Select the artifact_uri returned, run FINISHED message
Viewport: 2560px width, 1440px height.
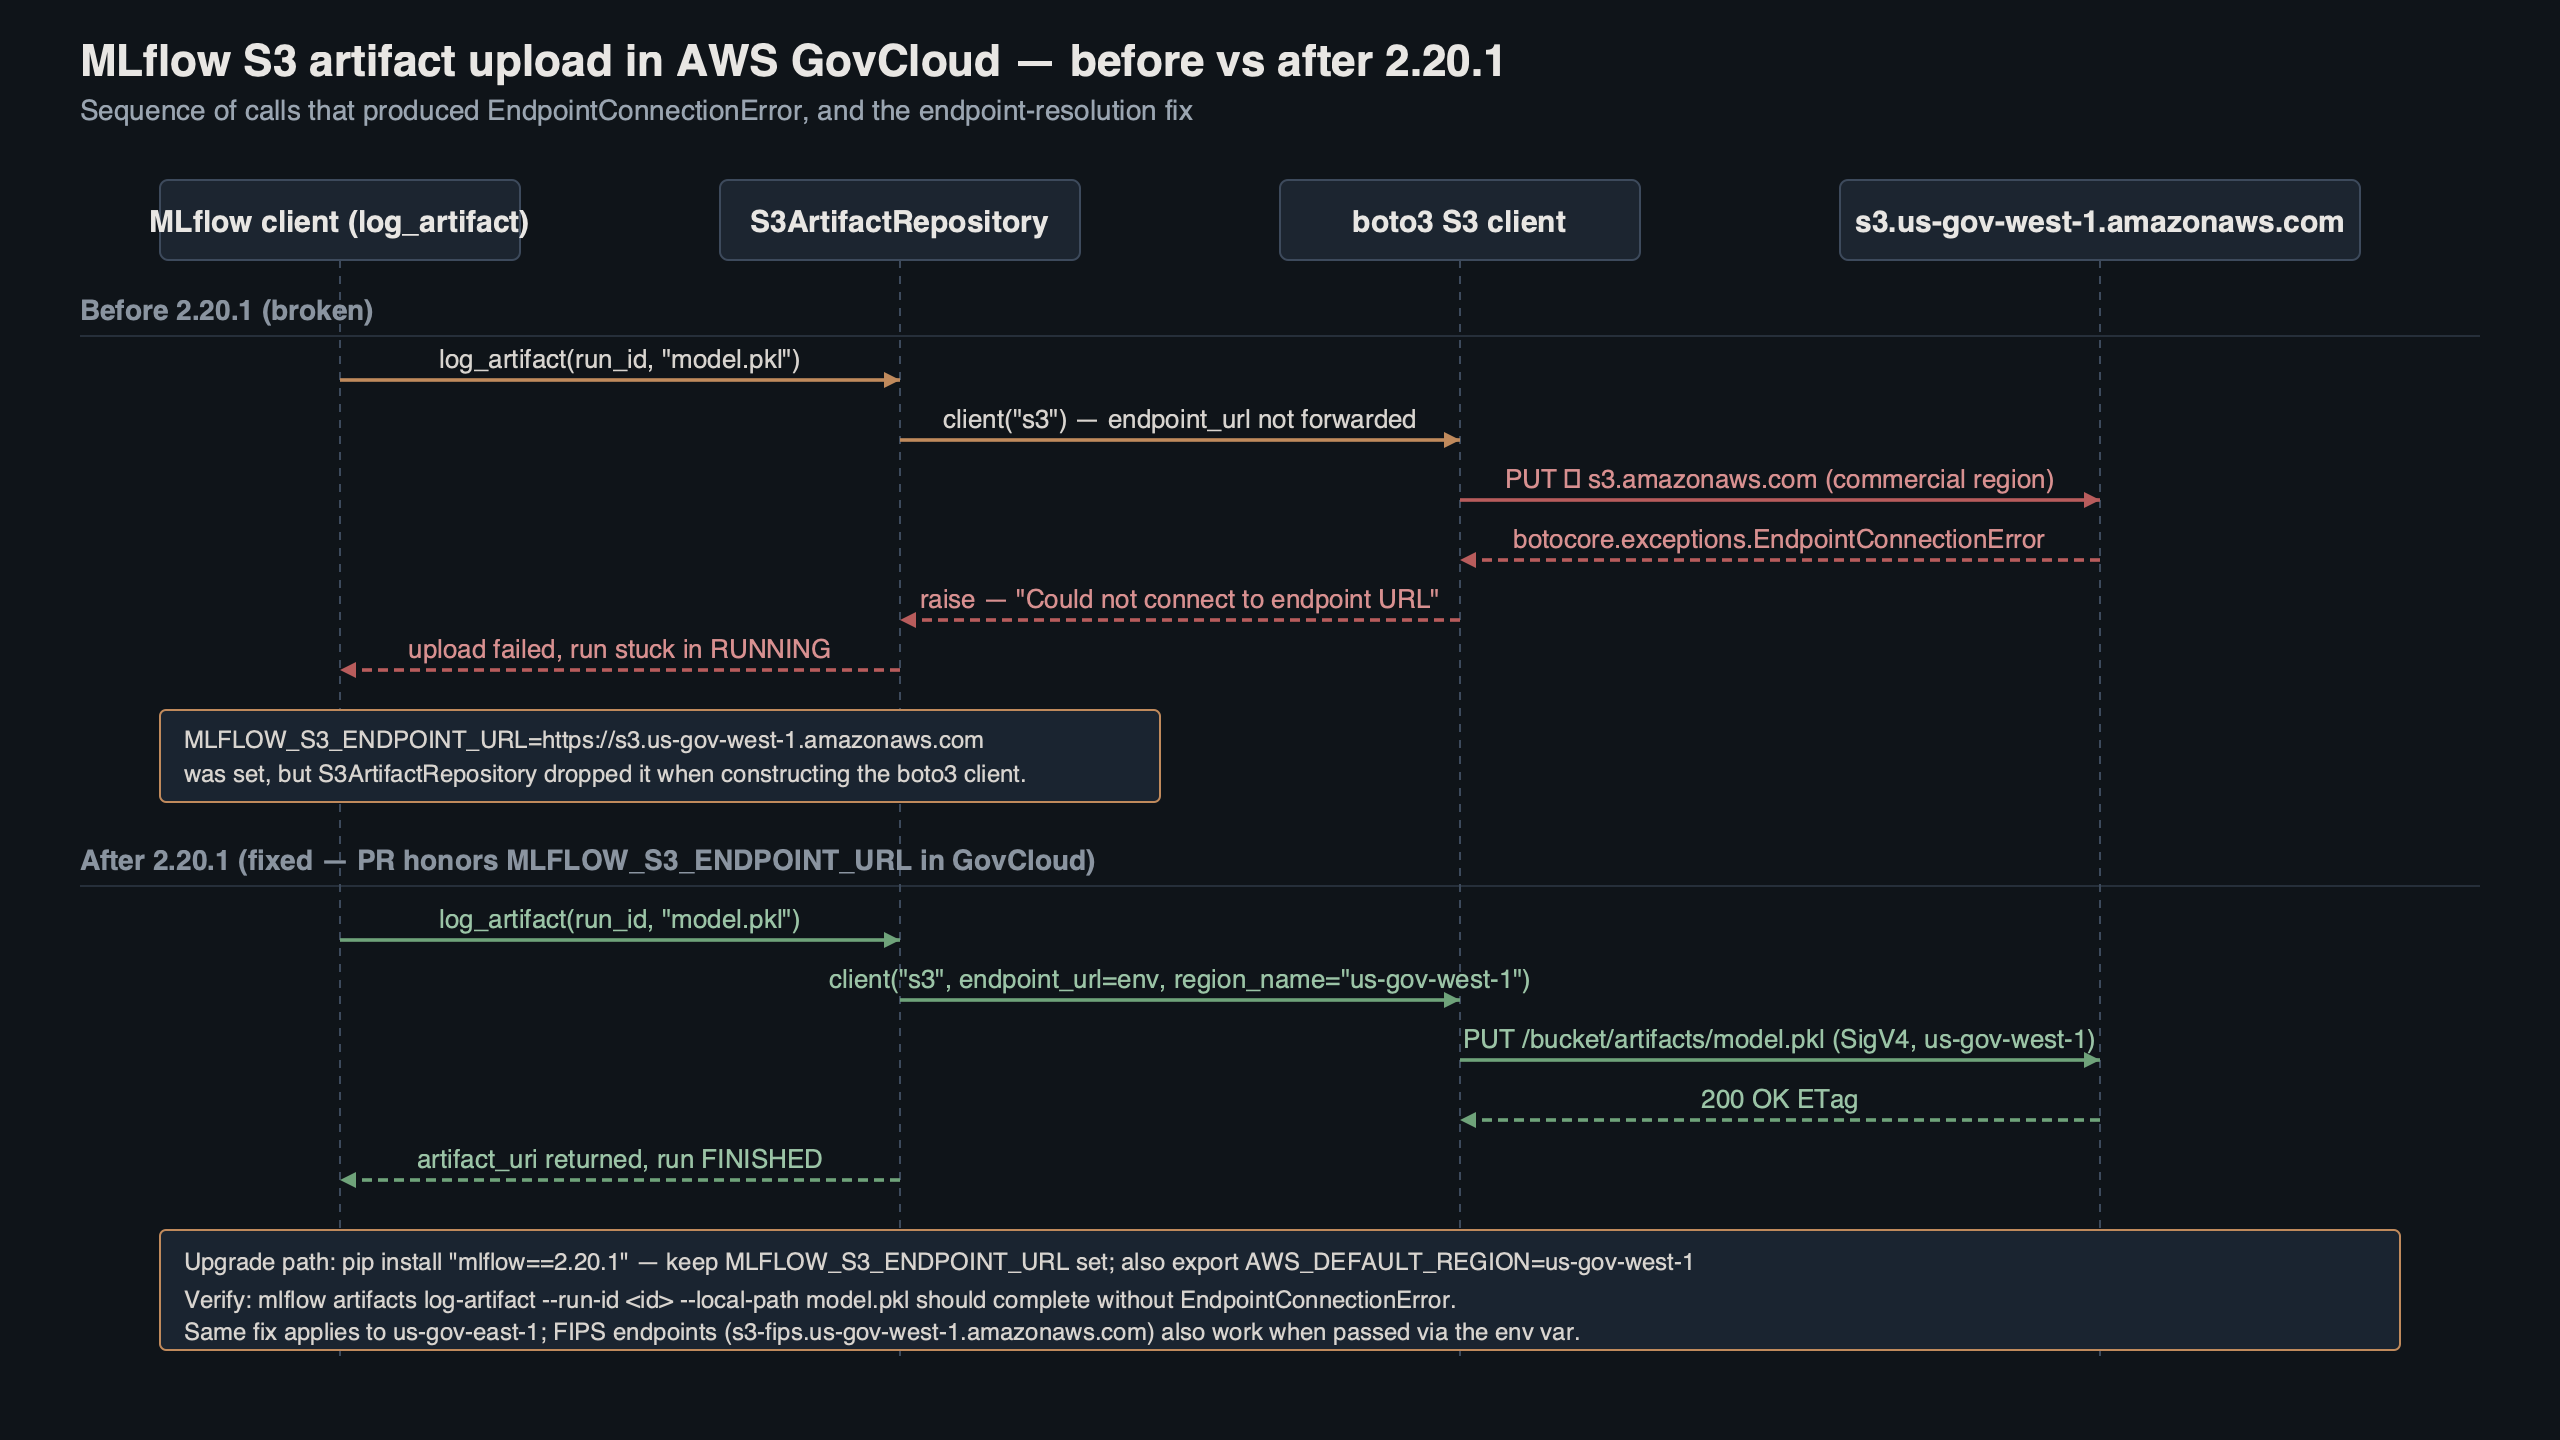pyautogui.click(x=618, y=1160)
